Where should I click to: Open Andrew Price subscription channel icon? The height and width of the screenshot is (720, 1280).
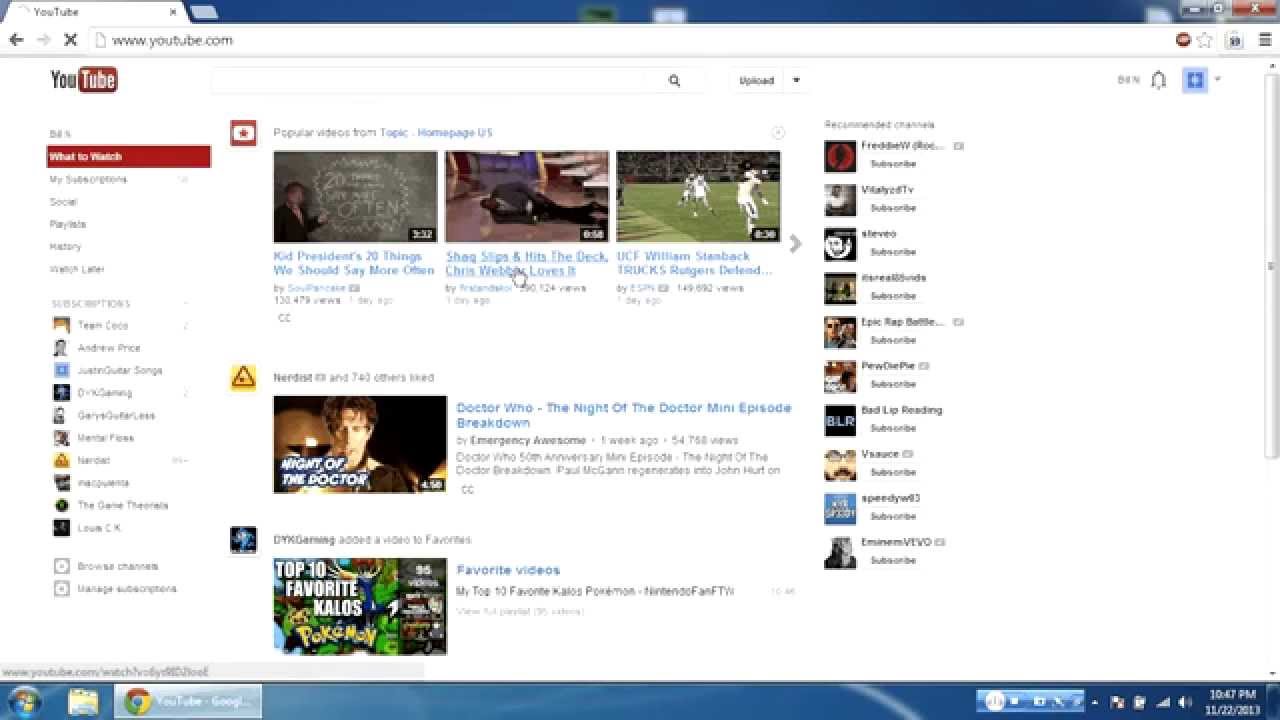pos(61,348)
